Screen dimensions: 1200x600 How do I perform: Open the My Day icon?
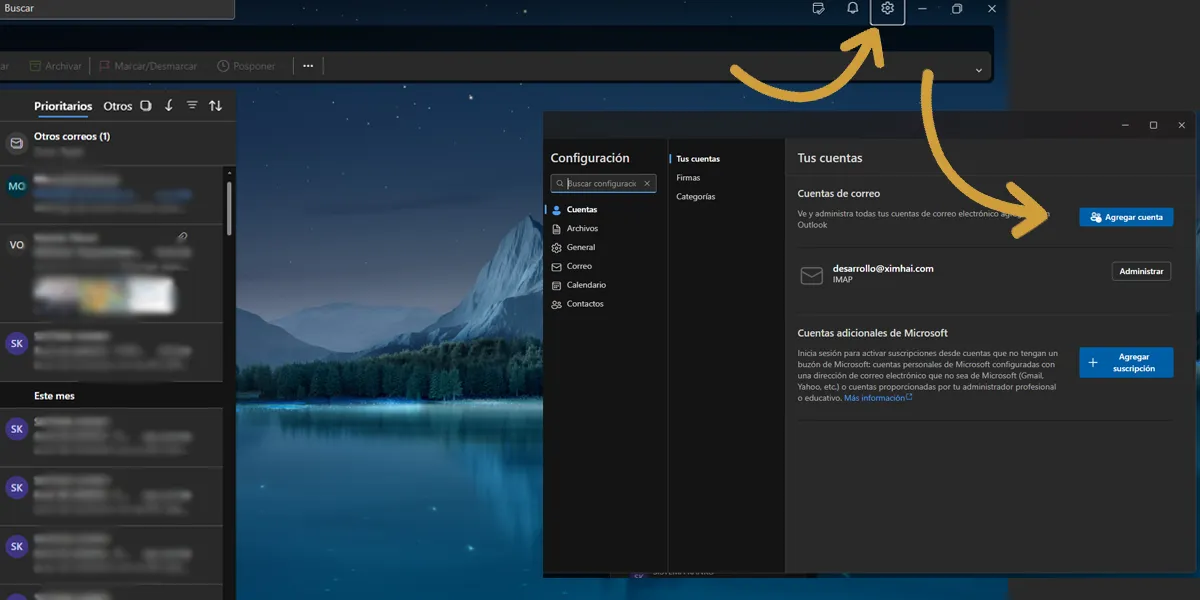pos(819,9)
